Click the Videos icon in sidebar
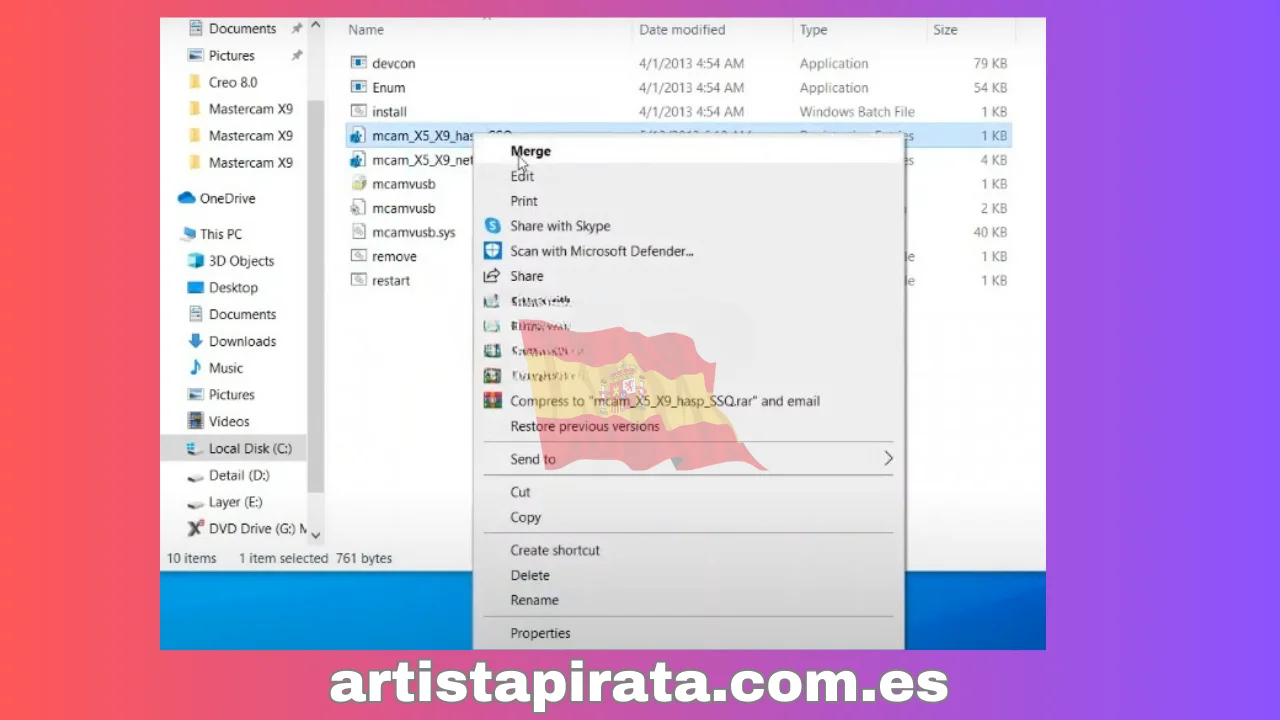Screen dimensions: 1280x720 pos(196,421)
